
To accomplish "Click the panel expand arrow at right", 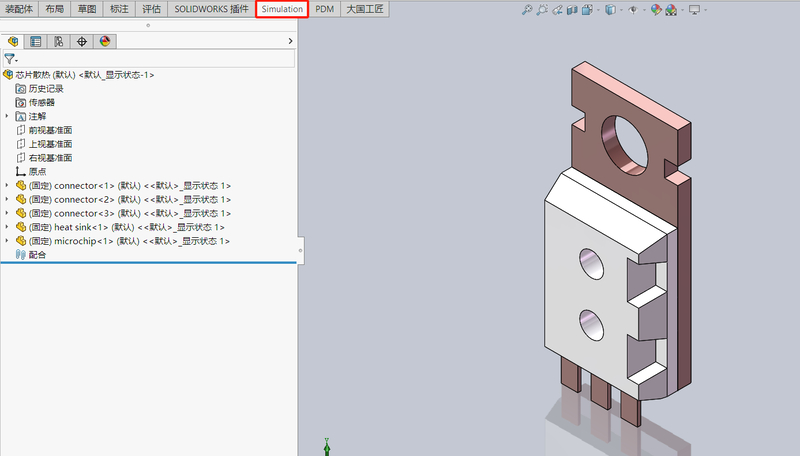I will [290, 42].
